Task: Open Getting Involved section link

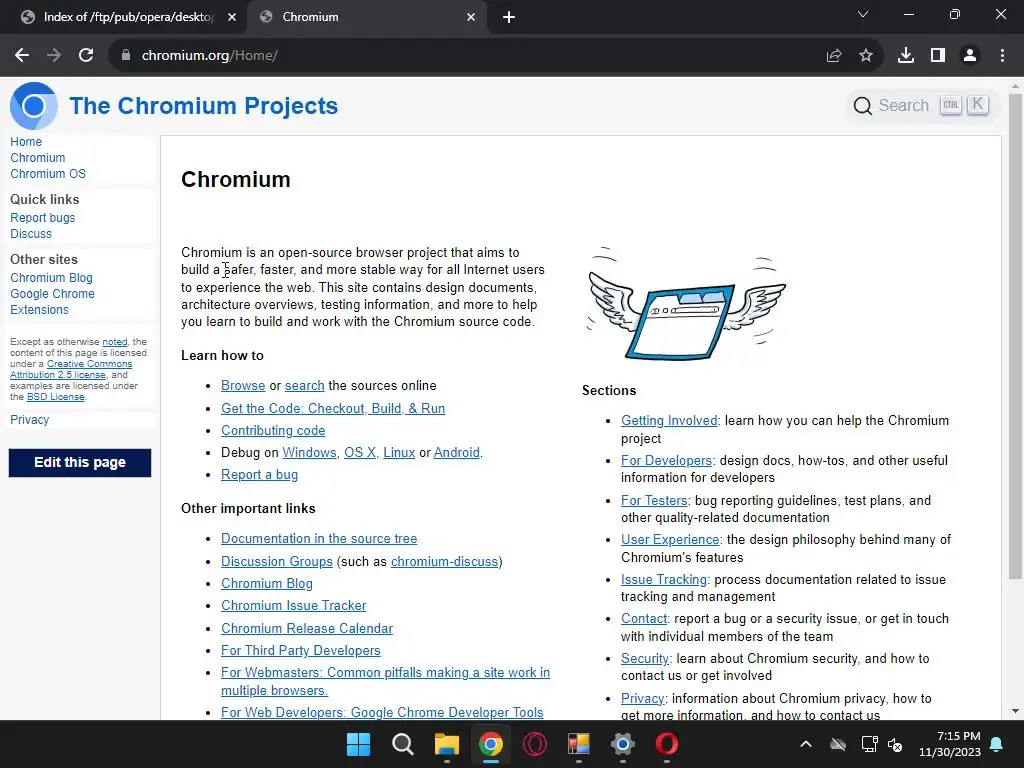Action: [669, 421]
